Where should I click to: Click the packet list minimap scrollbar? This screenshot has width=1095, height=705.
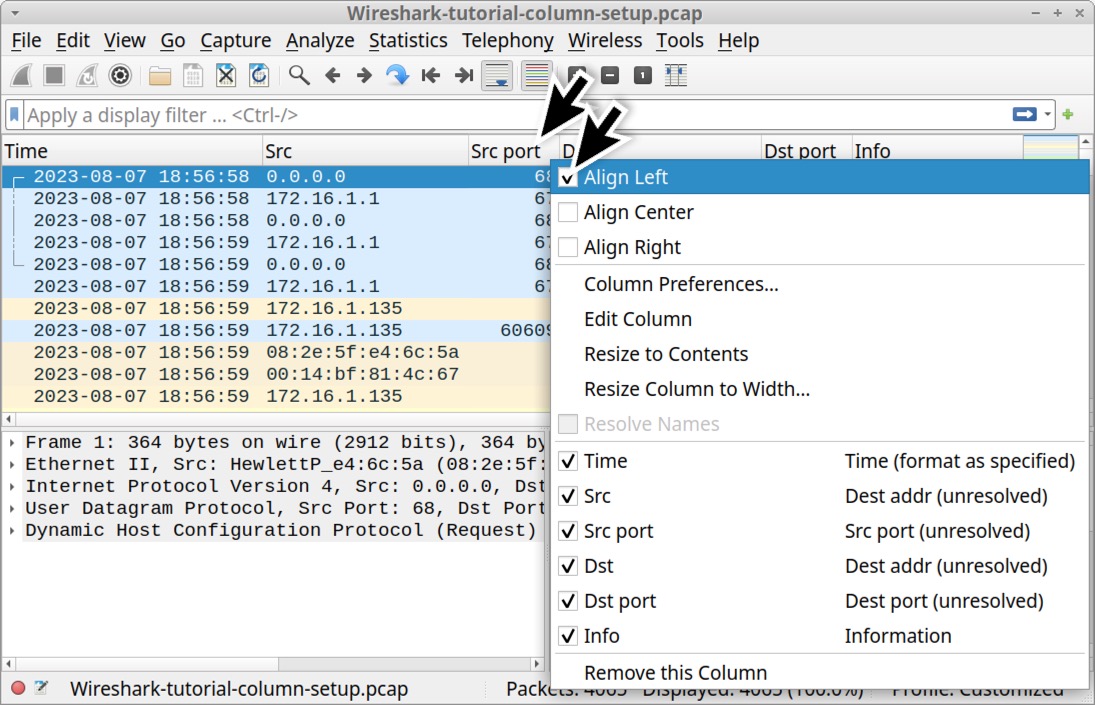[1050, 148]
